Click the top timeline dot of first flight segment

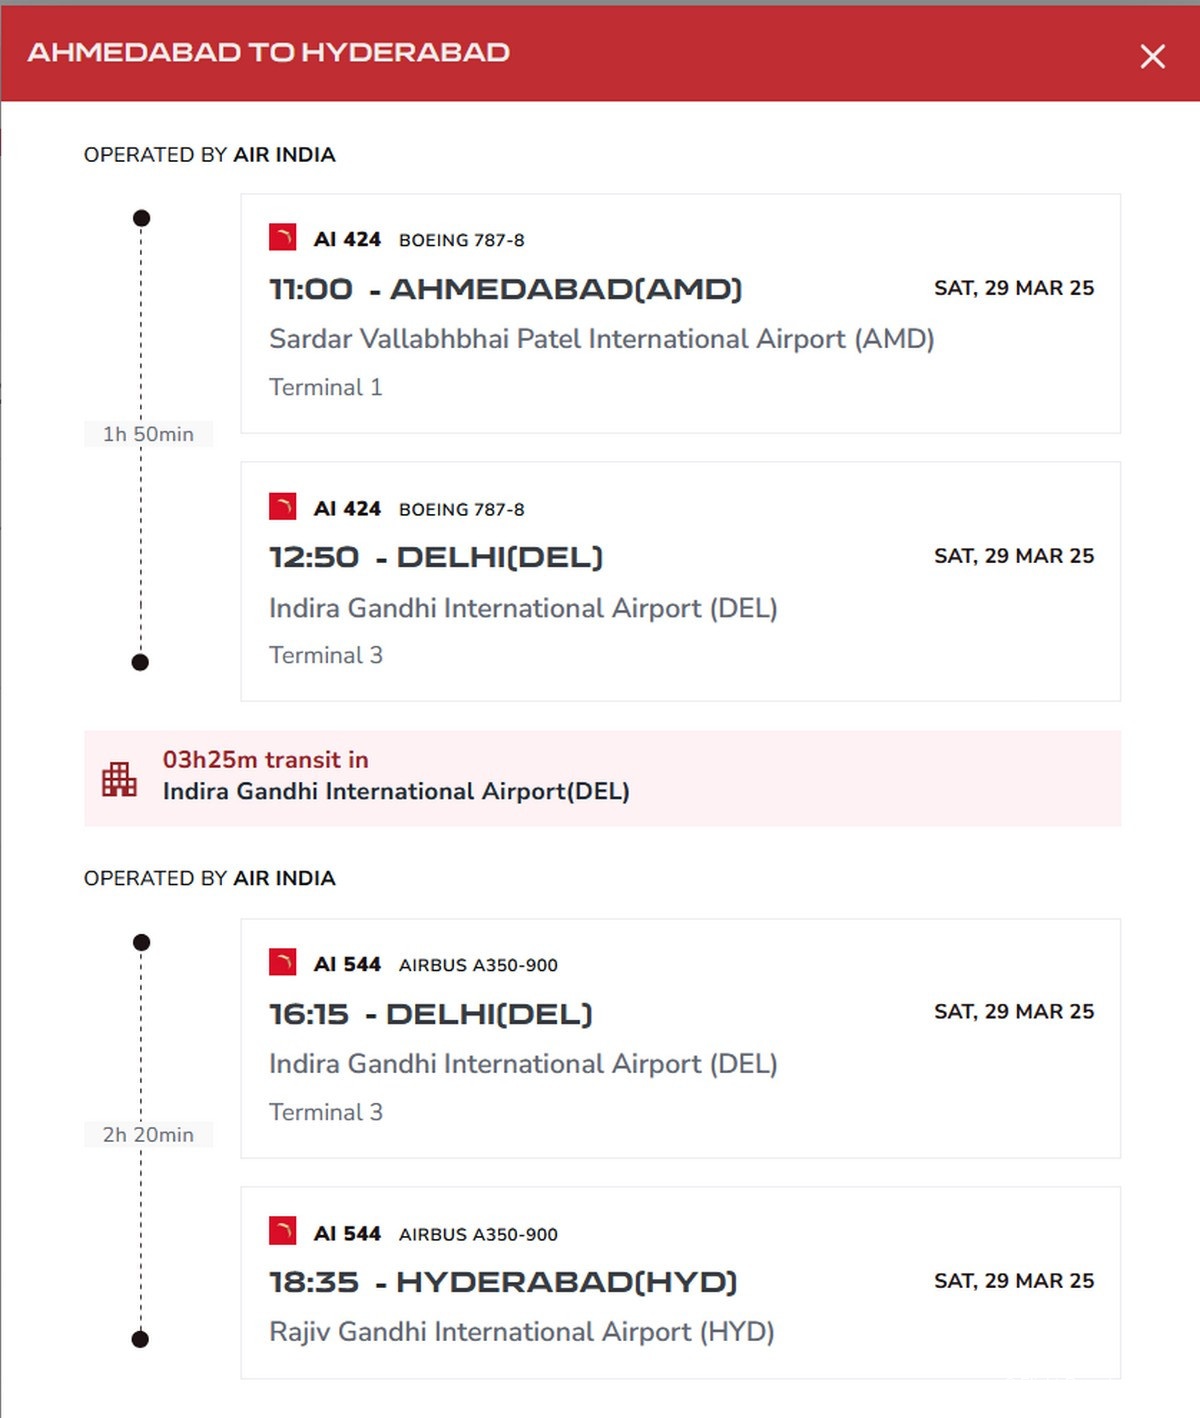141,218
